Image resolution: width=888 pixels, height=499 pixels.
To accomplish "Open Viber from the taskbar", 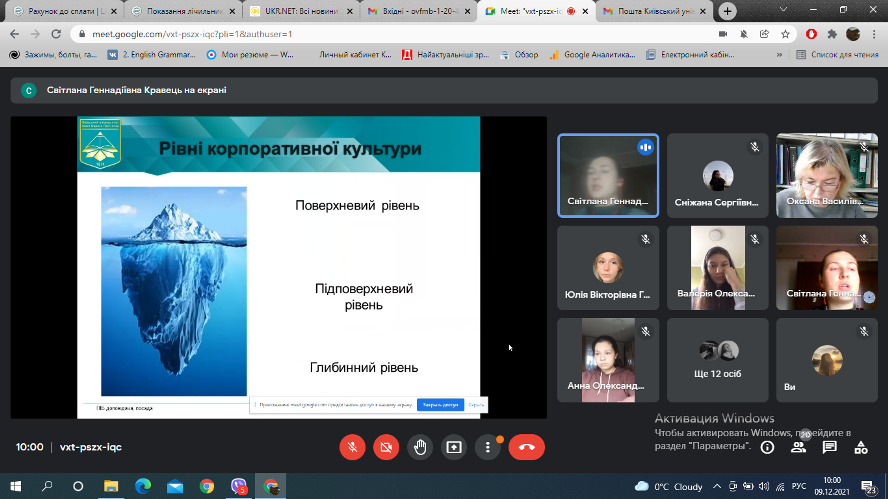I will [x=239, y=486].
